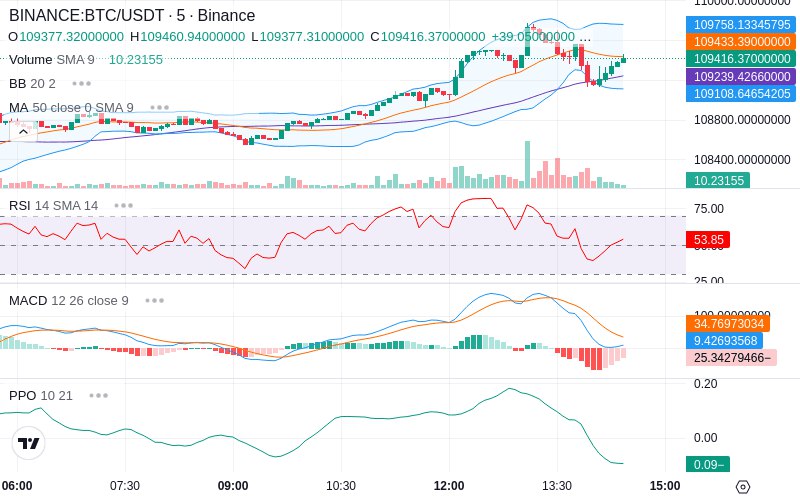This screenshot has height=500, width=800.
Task: Click the tallest green volume bar
Action: coord(528,165)
